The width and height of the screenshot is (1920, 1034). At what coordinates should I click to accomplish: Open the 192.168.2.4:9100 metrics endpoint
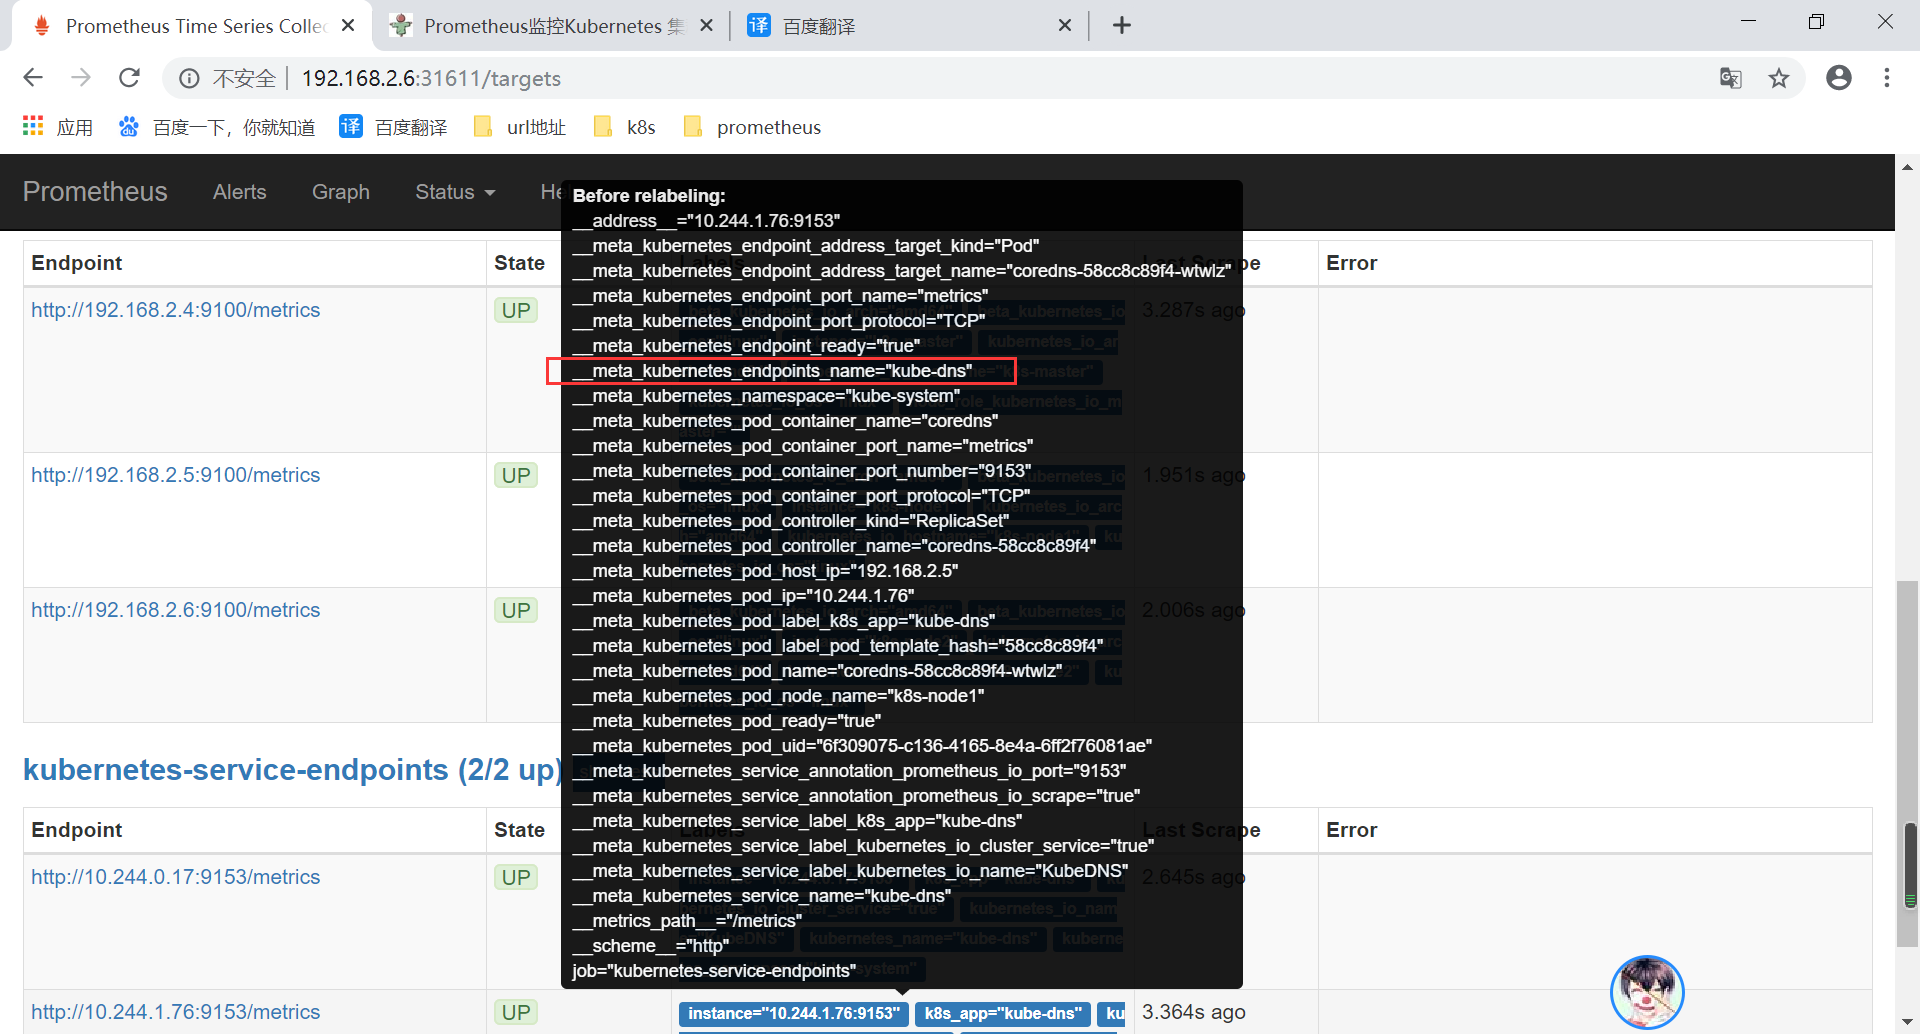coord(176,310)
